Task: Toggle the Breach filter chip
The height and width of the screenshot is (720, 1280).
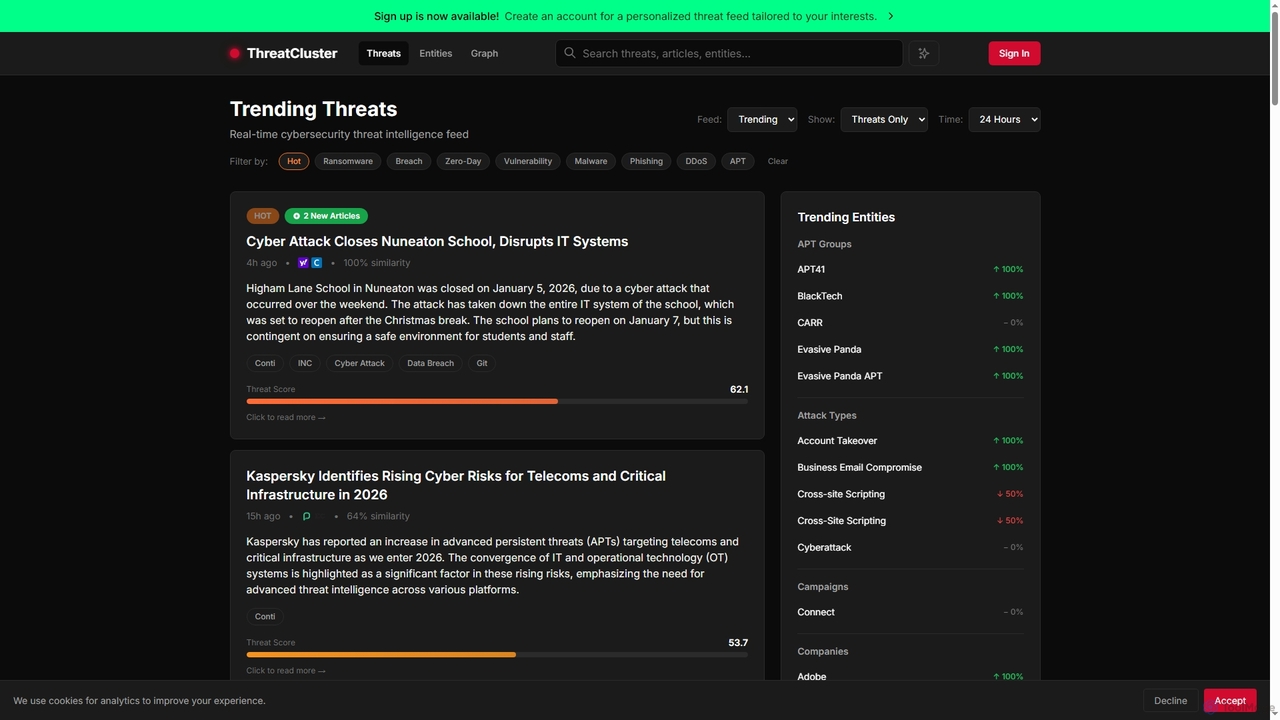Action: (x=409, y=161)
